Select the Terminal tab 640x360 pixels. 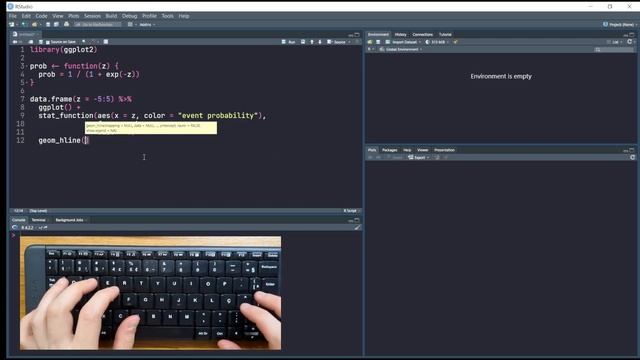(x=38, y=220)
